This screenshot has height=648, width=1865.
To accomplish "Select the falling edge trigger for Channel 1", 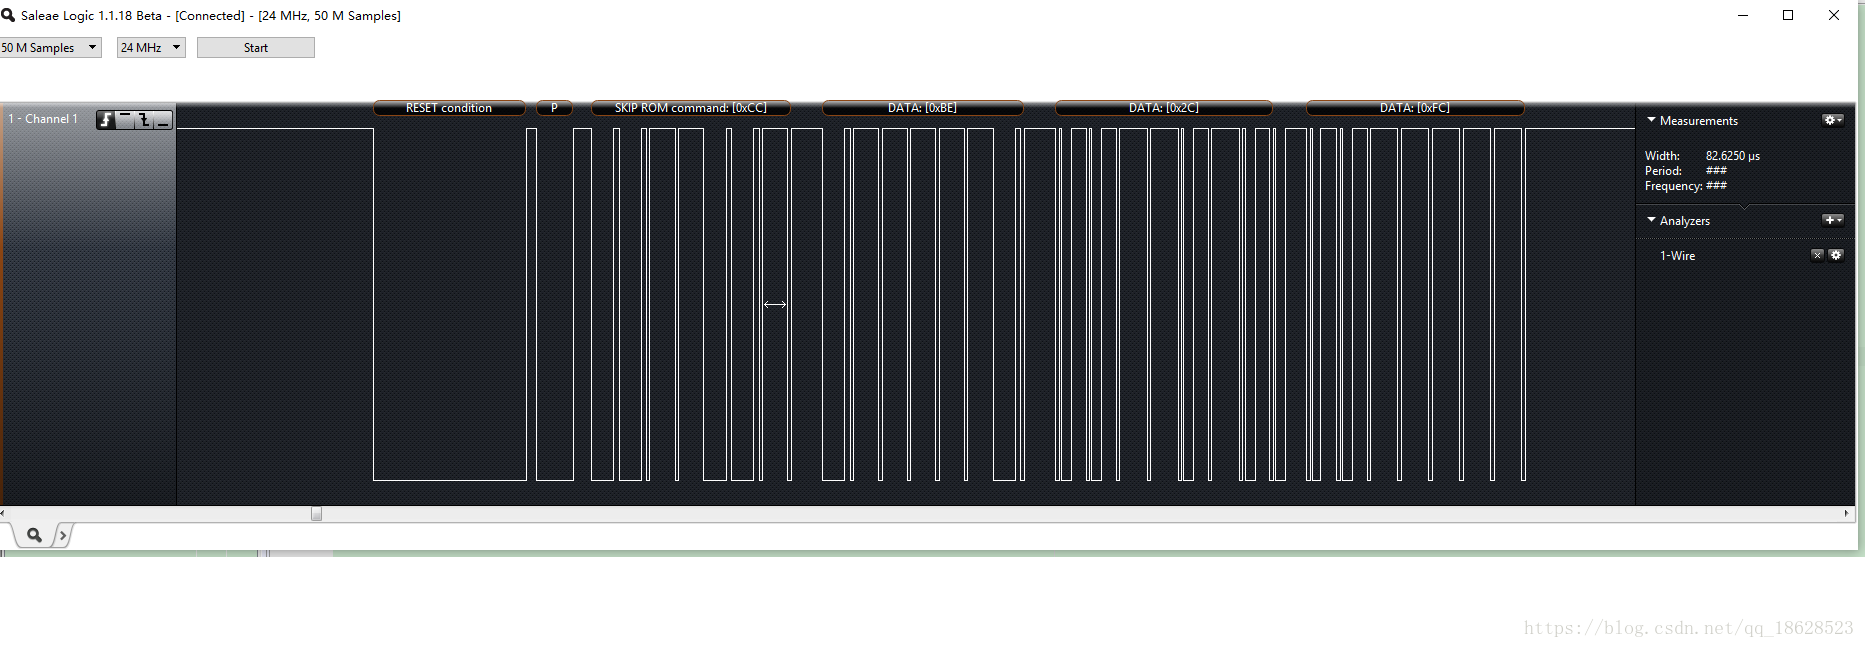I will [144, 120].
